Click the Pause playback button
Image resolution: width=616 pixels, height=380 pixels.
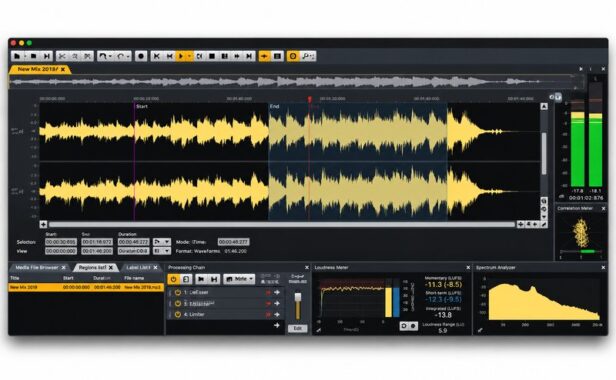pos(225,56)
